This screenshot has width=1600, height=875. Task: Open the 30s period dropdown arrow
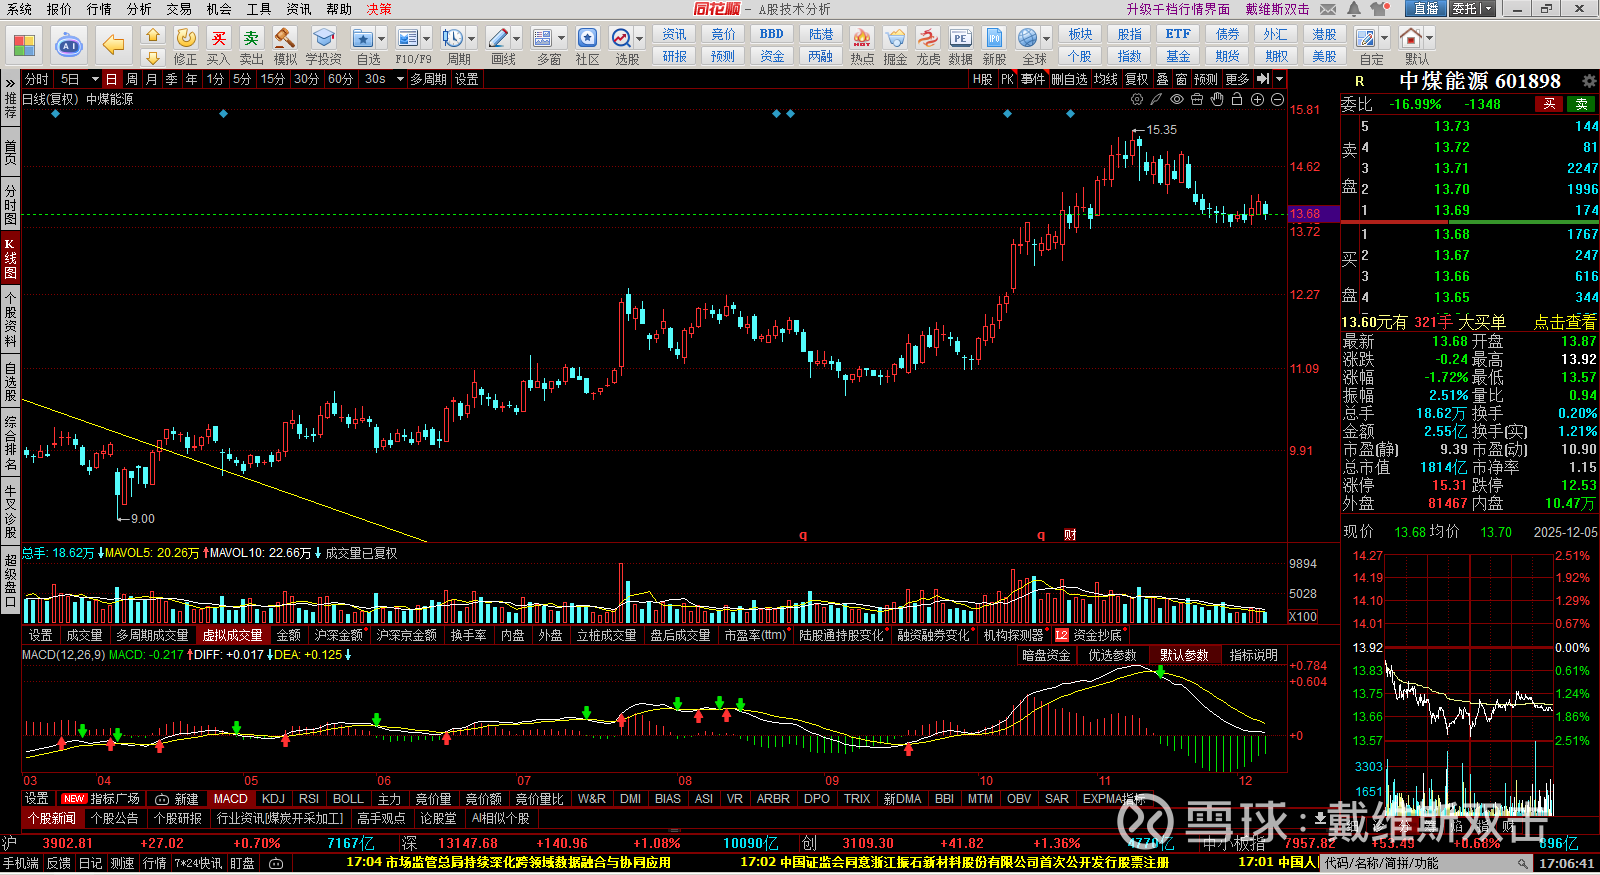(400, 79)
